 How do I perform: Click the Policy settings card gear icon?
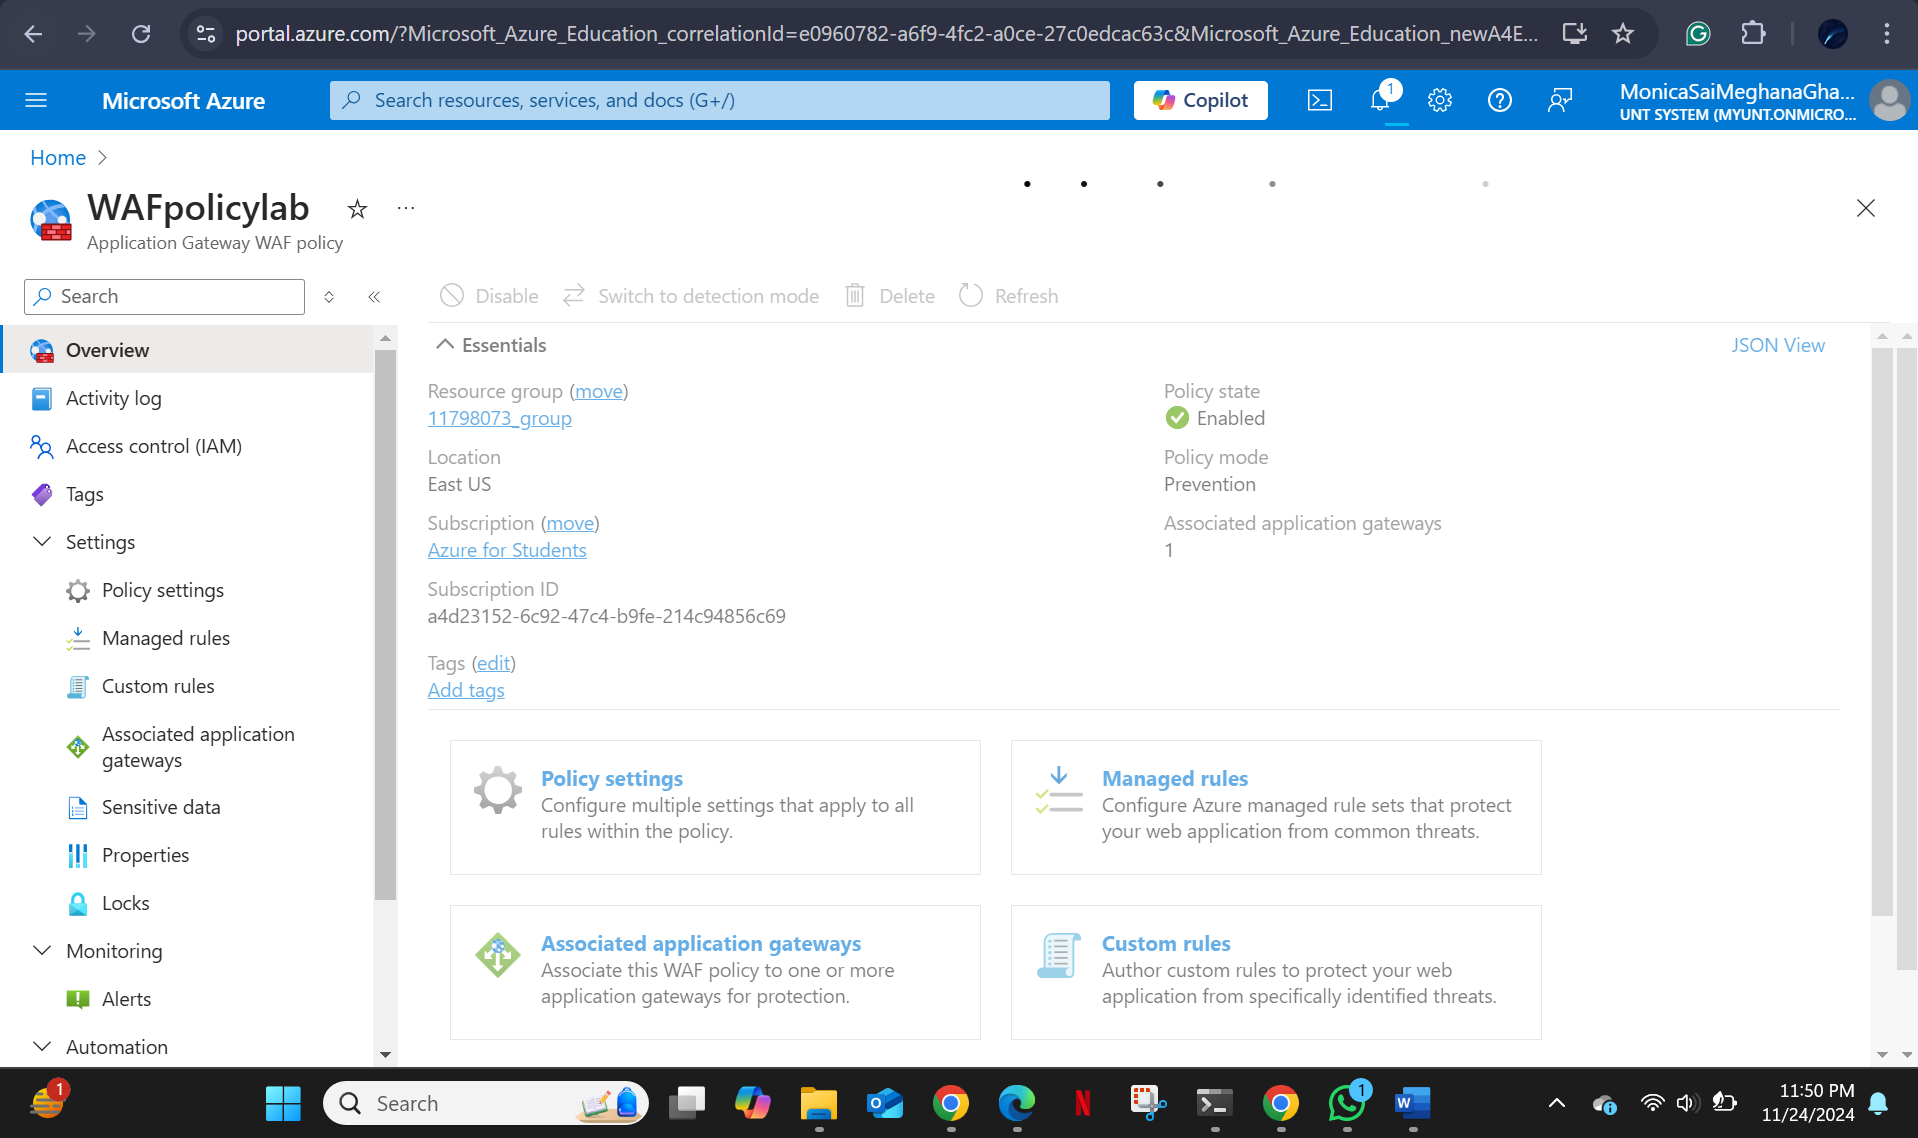498,791
